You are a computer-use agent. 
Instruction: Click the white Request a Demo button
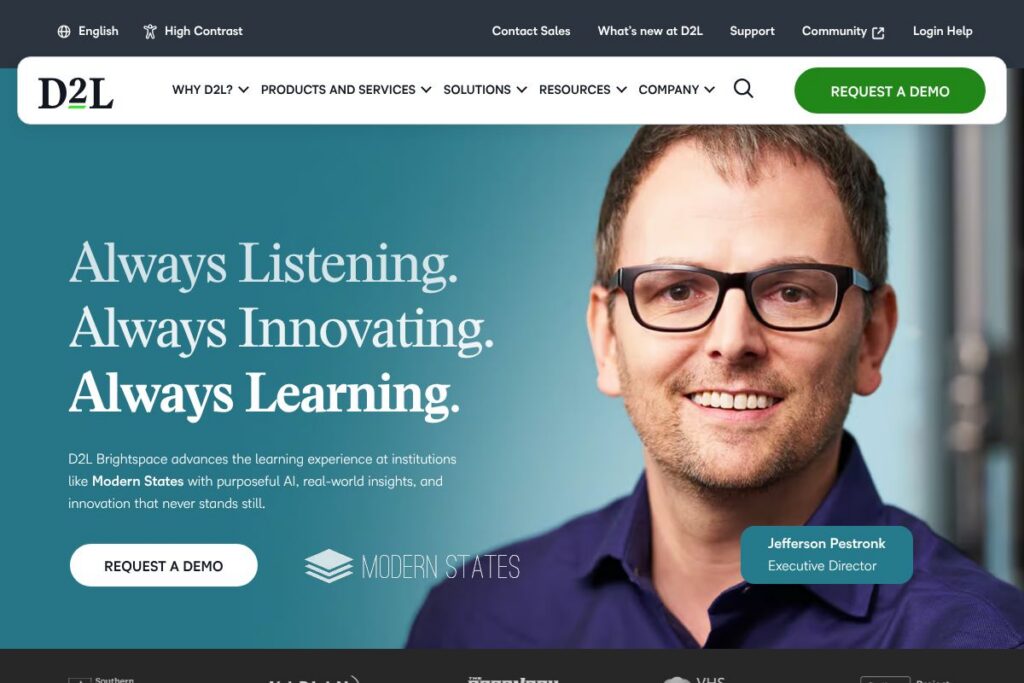tap(164, 565)
